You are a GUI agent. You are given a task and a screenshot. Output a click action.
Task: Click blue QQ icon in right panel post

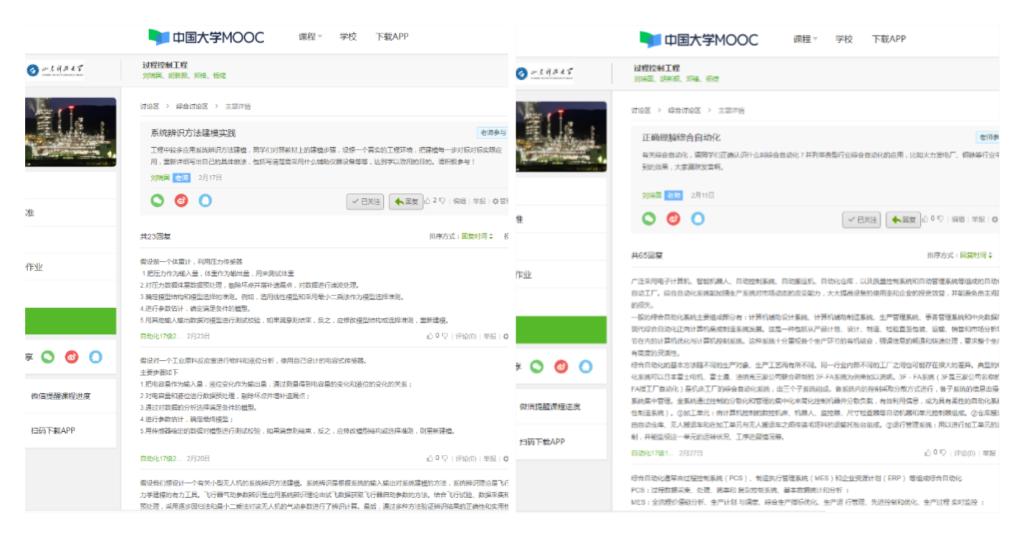(x=696, y=218)
